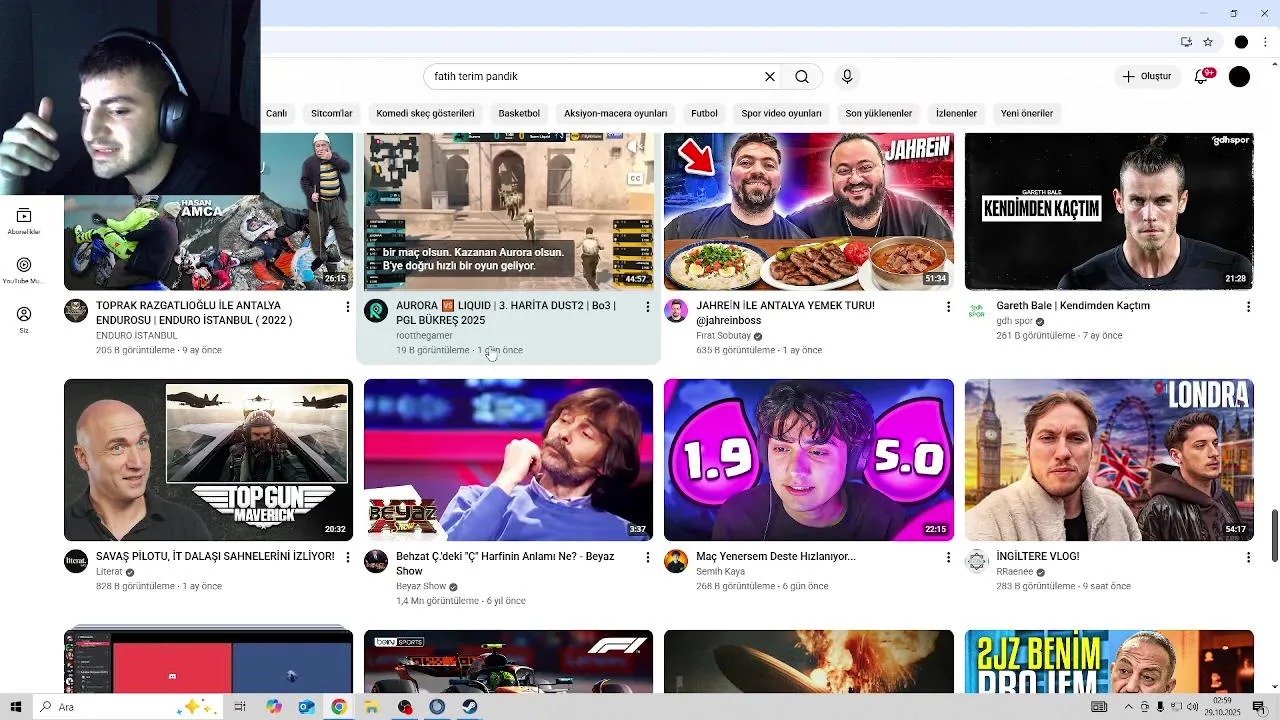Viewport: 1280px width, 720px height.
Task: Select the Komedi skeç gösterileri chip
Action: click(425, 113)
